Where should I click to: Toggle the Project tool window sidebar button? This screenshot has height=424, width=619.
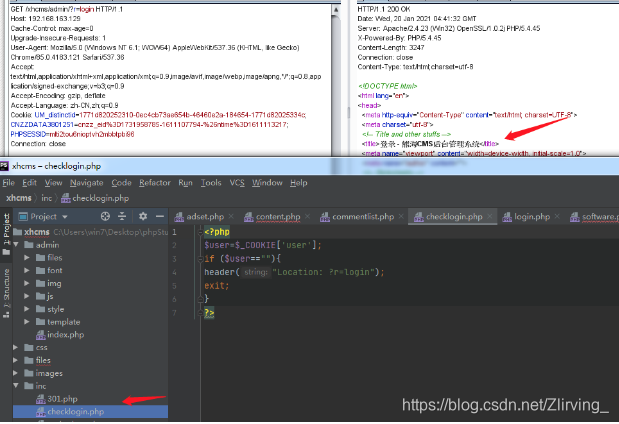pos(6,235)
